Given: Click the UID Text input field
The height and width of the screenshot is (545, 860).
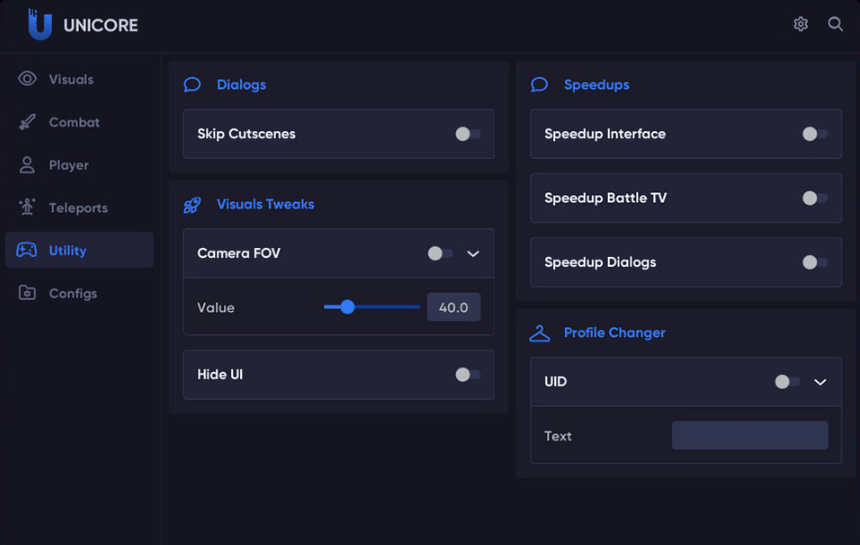Looking at the screenshot, I should (750, 435).
